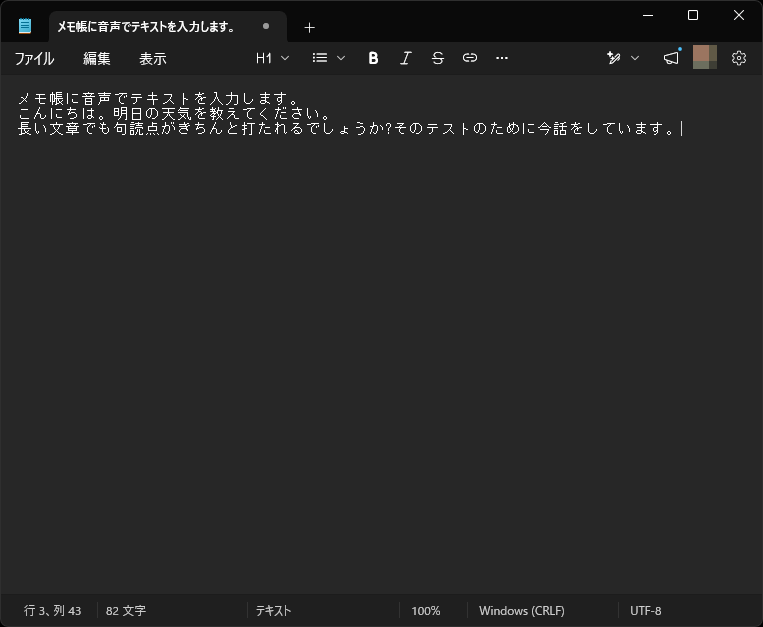Click first text line メモ帳に音声でテキストを入力します。
763x627 pixels.
159,99
